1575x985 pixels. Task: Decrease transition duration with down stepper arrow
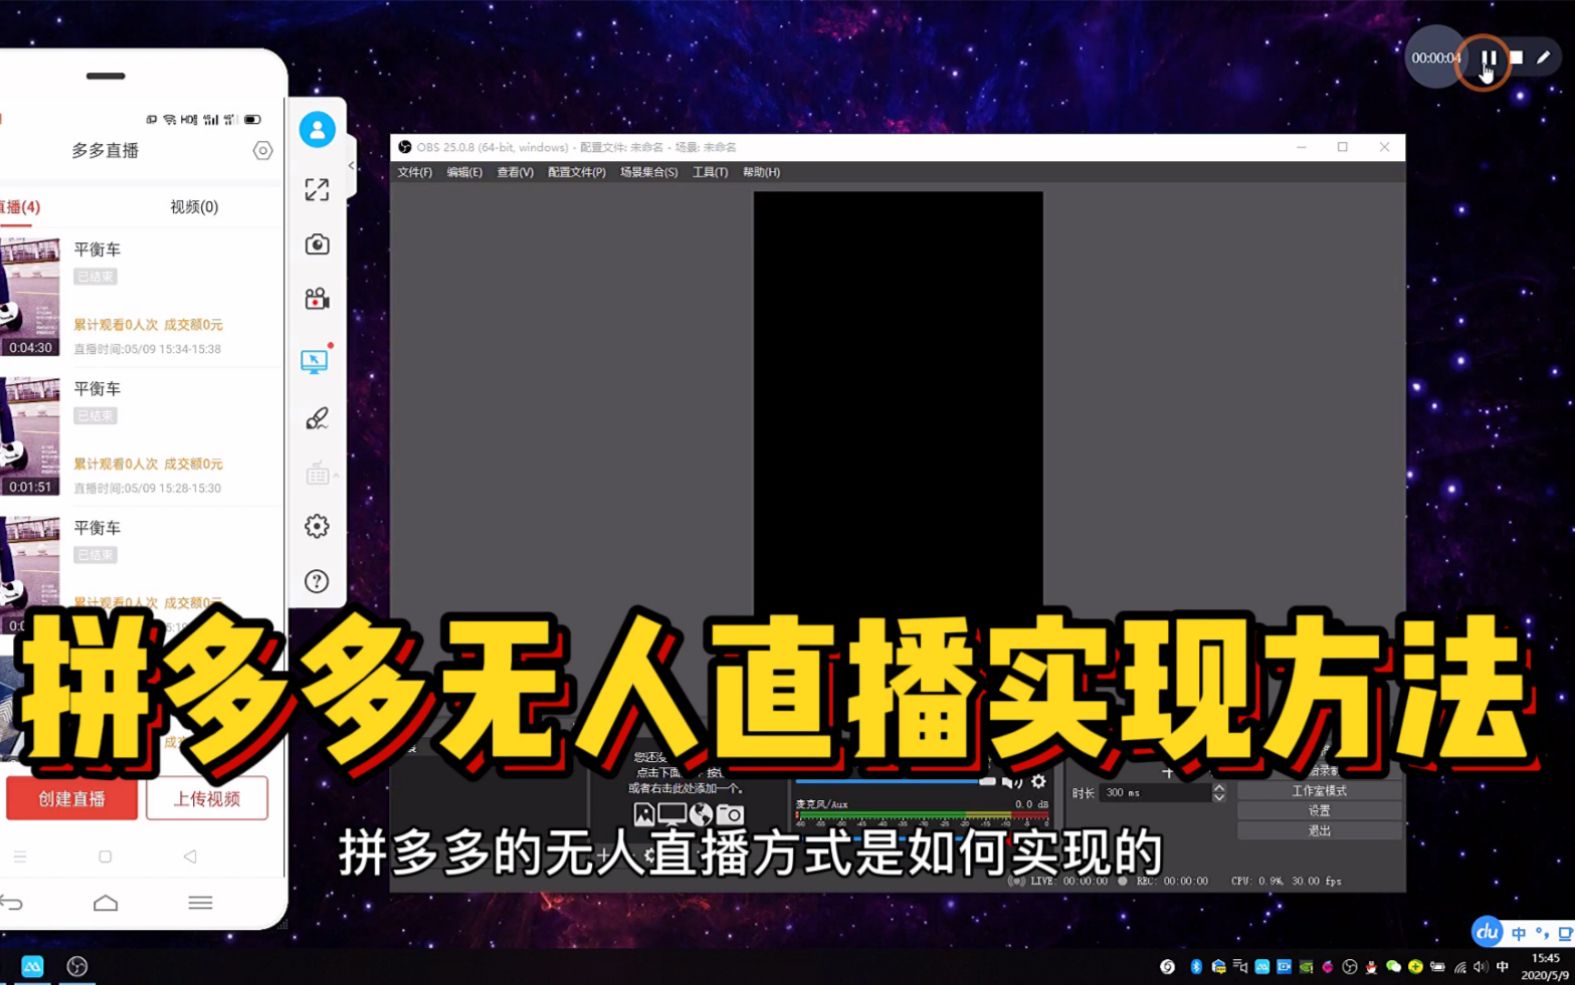point(1219,797)
